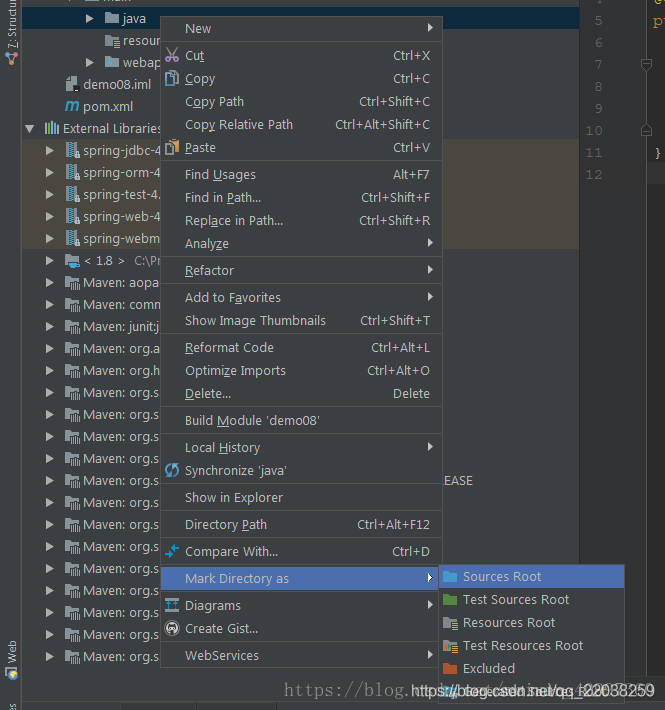Select spring-test library row
Image resolution: width=665 pixels, height=710 pixels.
tap(91, 194)
